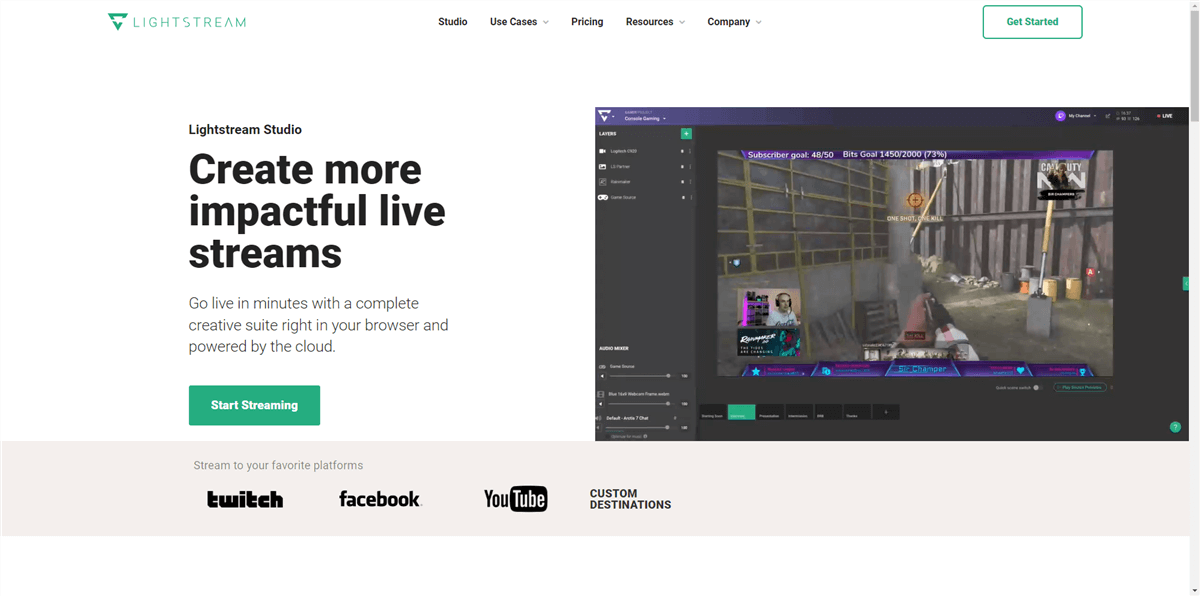Go to the Pricing page
Image resolution: width=1200 pixels, height=596 pixels.
(587, 22)
